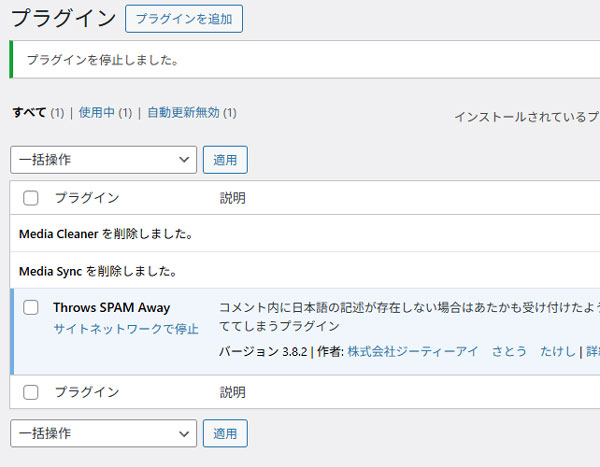Click the Media Cleaner を削除しました message
The width and height of the screenshot is (600, 467).
105,234
